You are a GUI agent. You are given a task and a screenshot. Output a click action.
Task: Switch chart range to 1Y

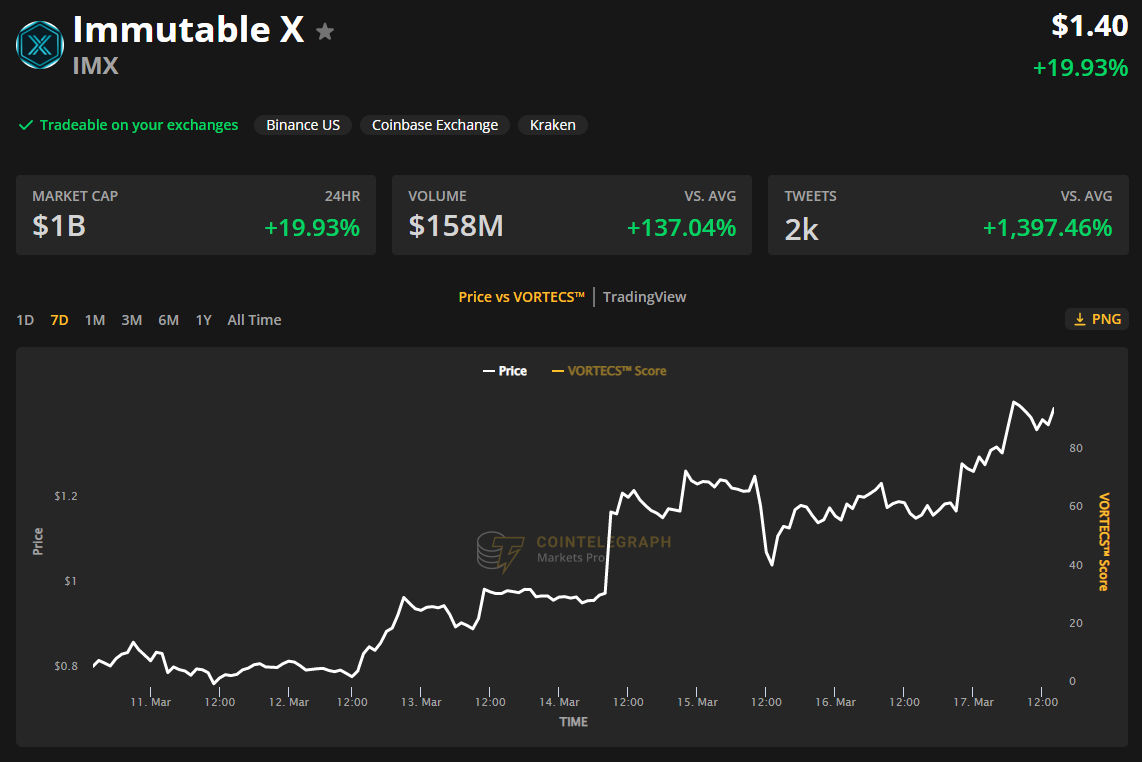click(x=204, y=320)
